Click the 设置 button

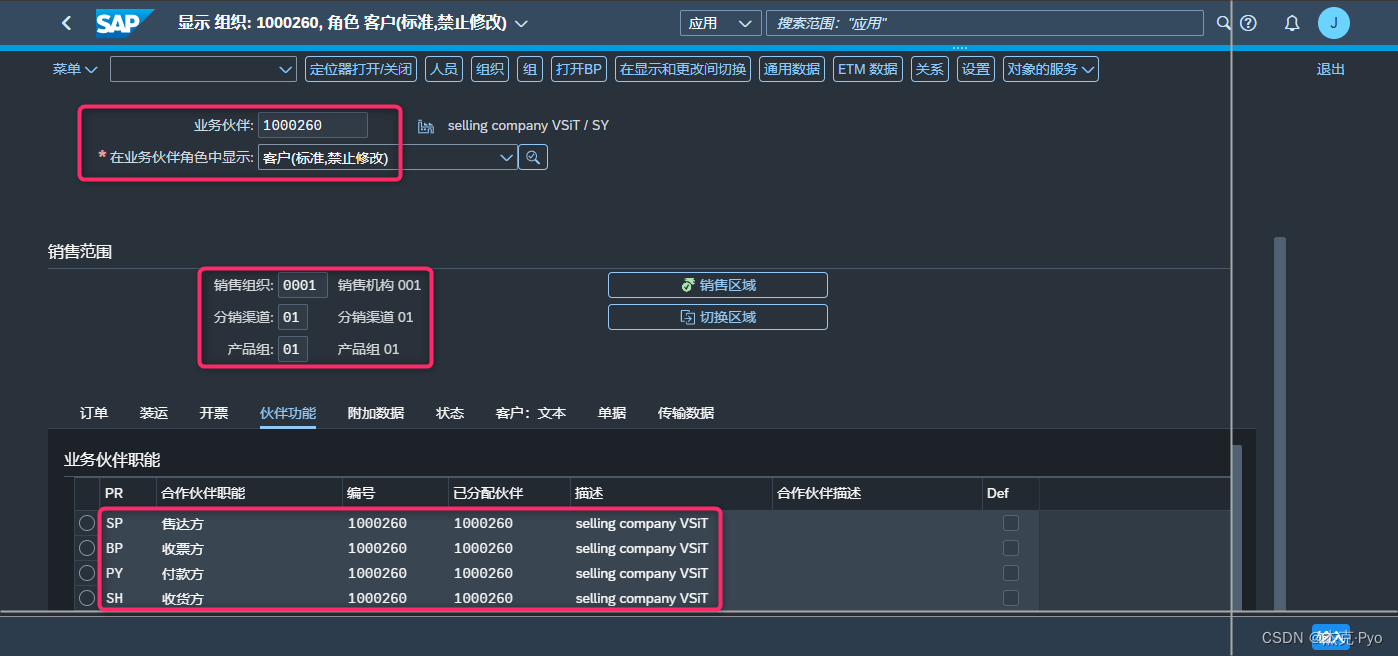point(976,69)
